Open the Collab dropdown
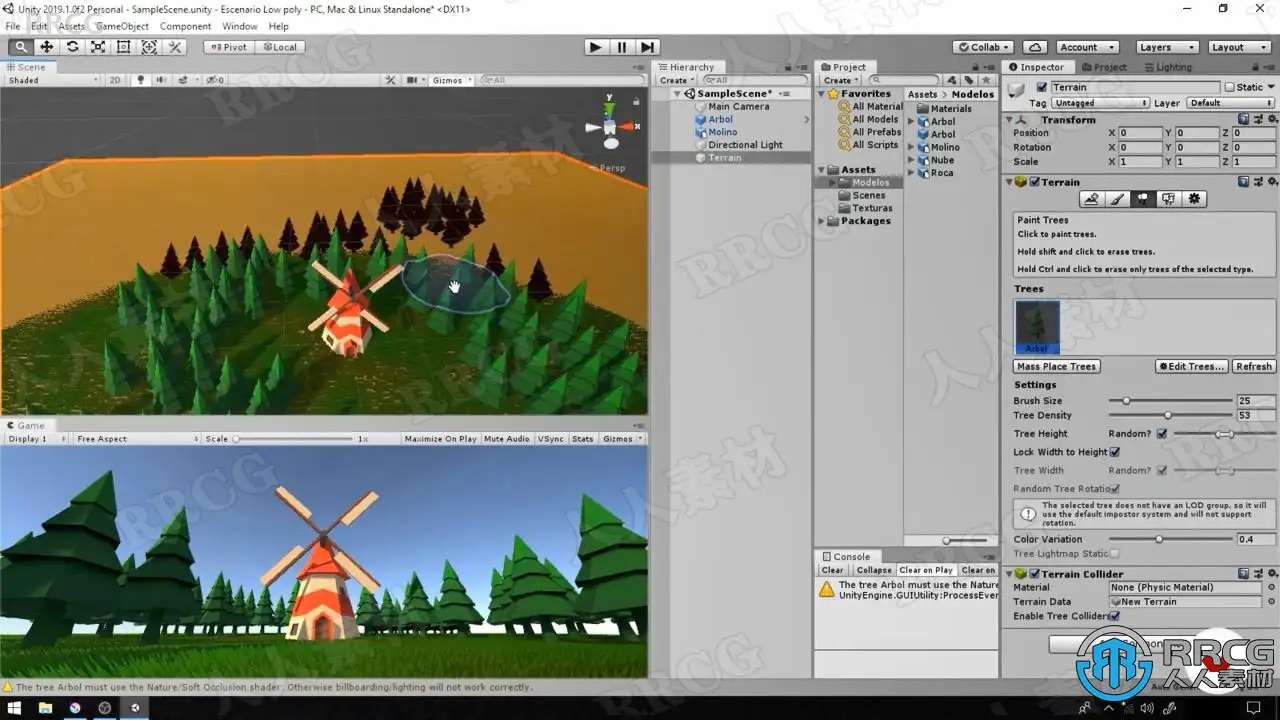 (983, 47)
